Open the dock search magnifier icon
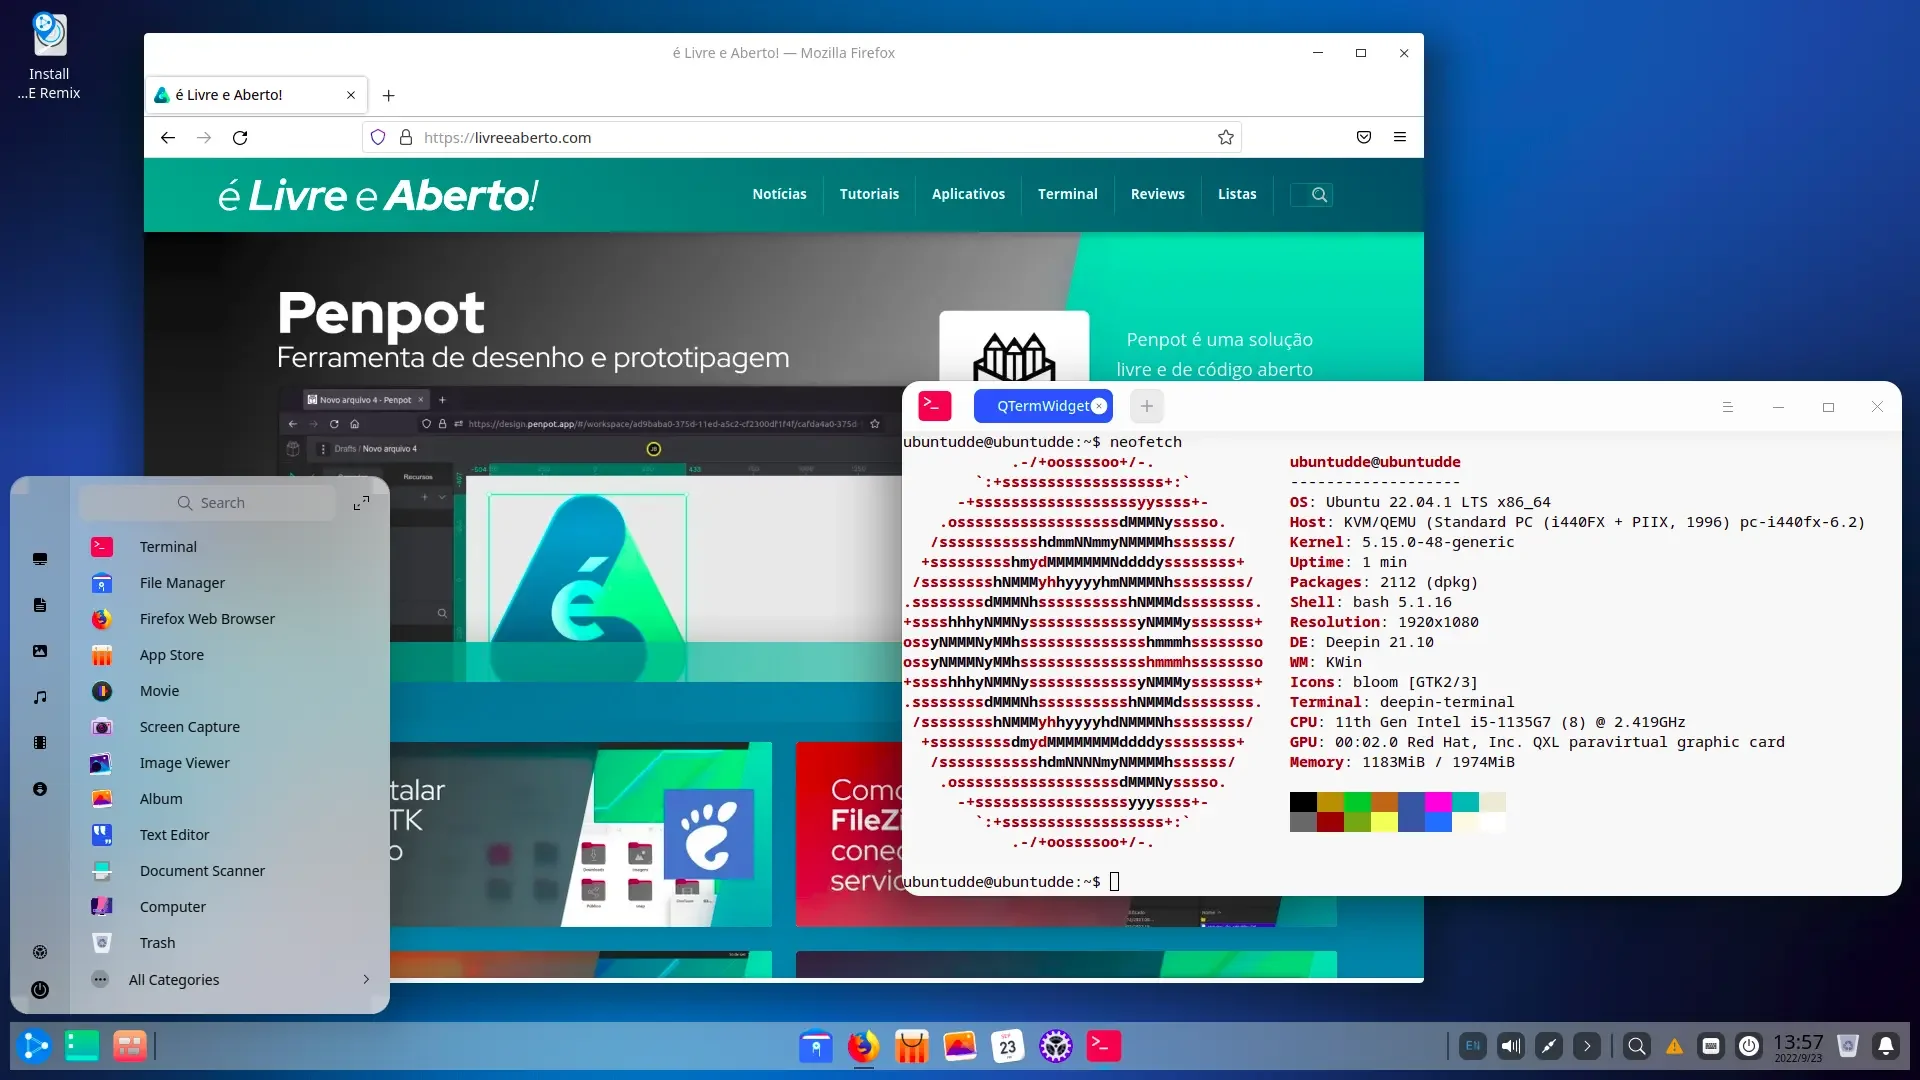 [x=1637, y=1046]
